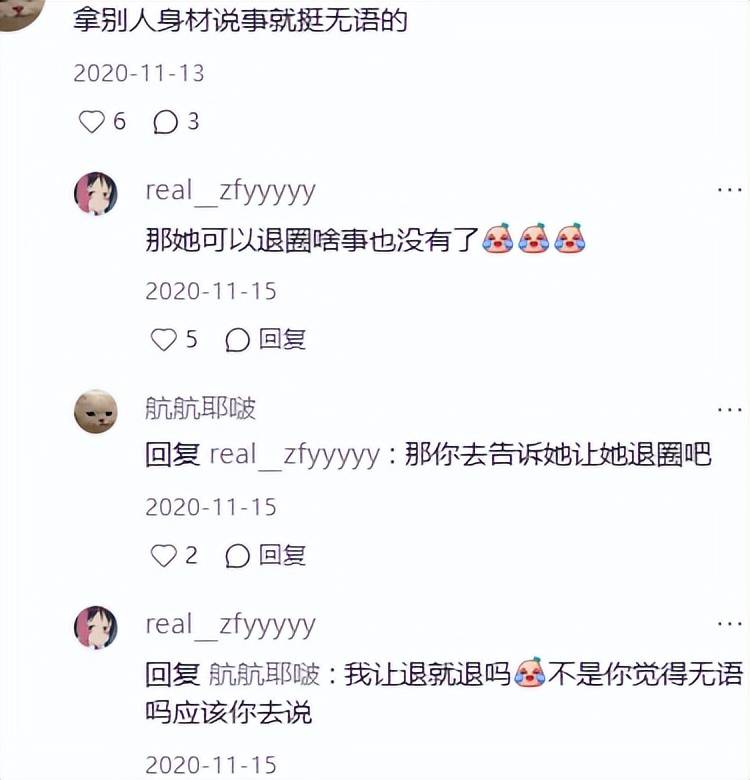The image size is (750, 780).
Task: Click reply bubble icon under 航航耶啵's comment
Action: pos(237,556)
